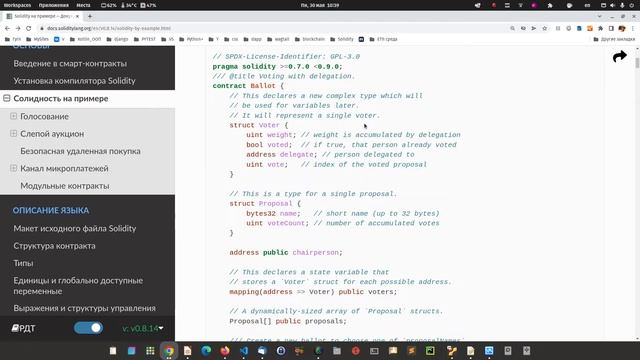
Task: Open the wagtail bookmarks folder
Action: point(278,39)
